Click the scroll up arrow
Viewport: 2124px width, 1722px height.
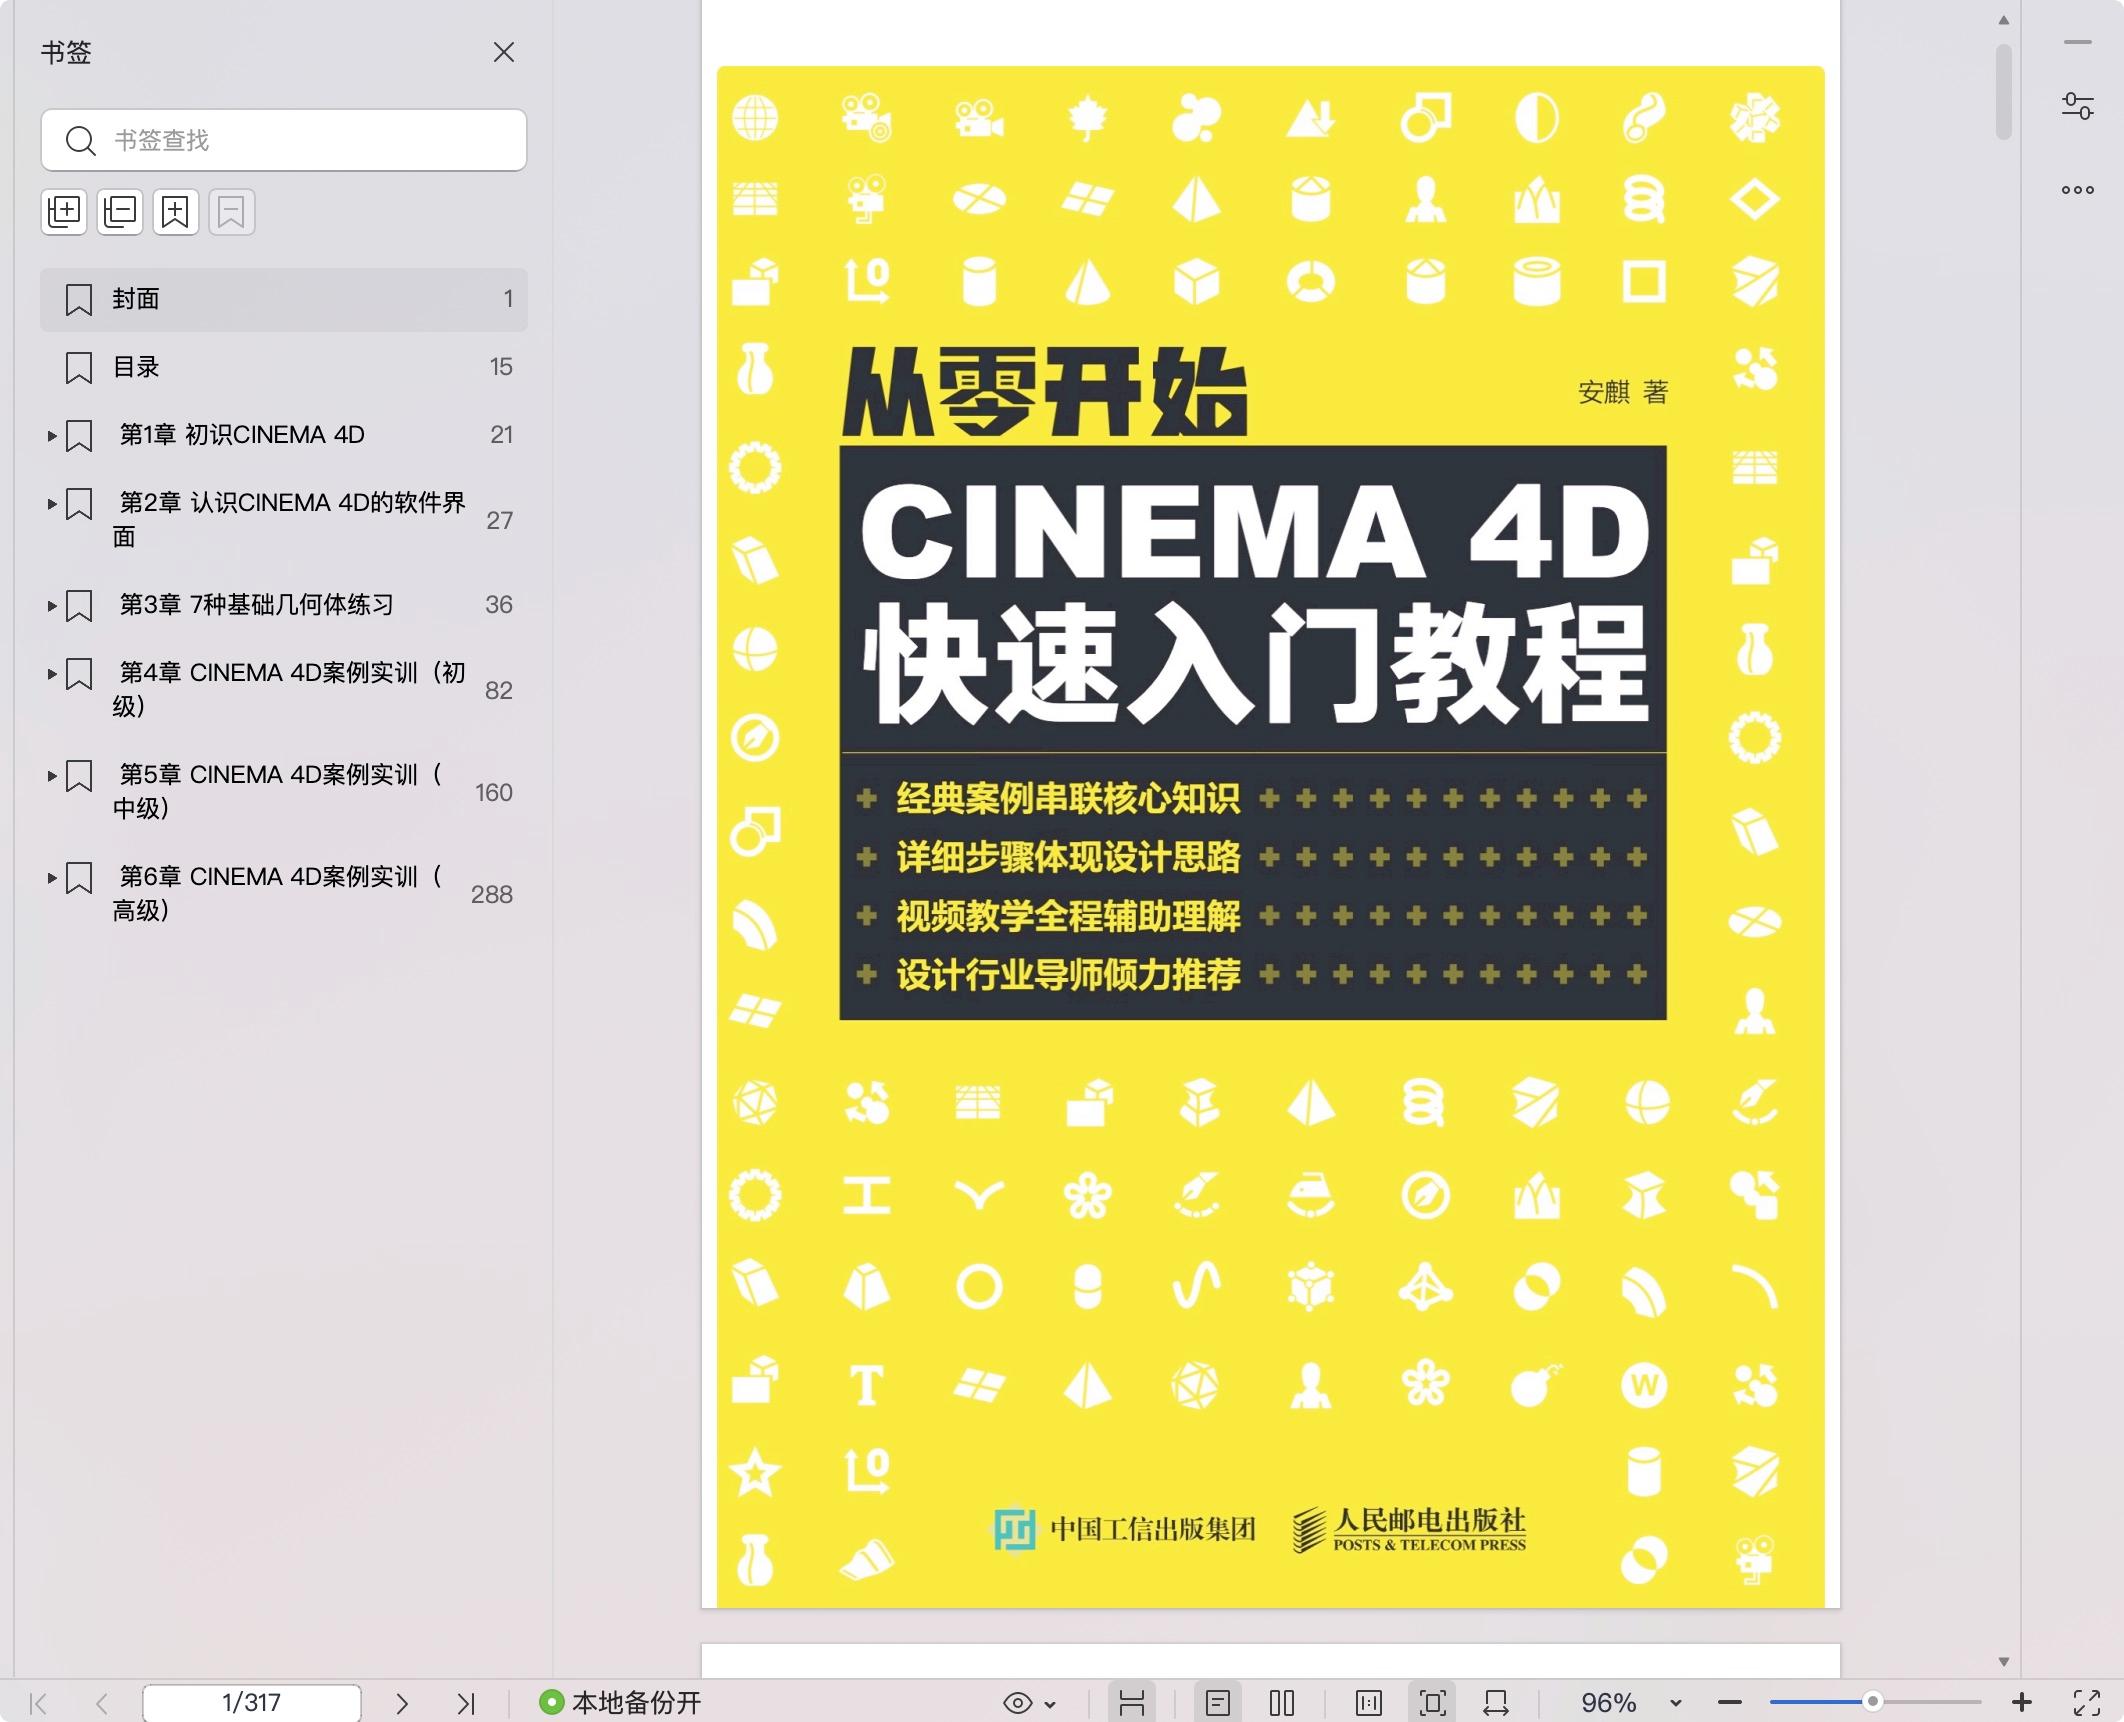pyautogui.click(x=2003, y=20)
